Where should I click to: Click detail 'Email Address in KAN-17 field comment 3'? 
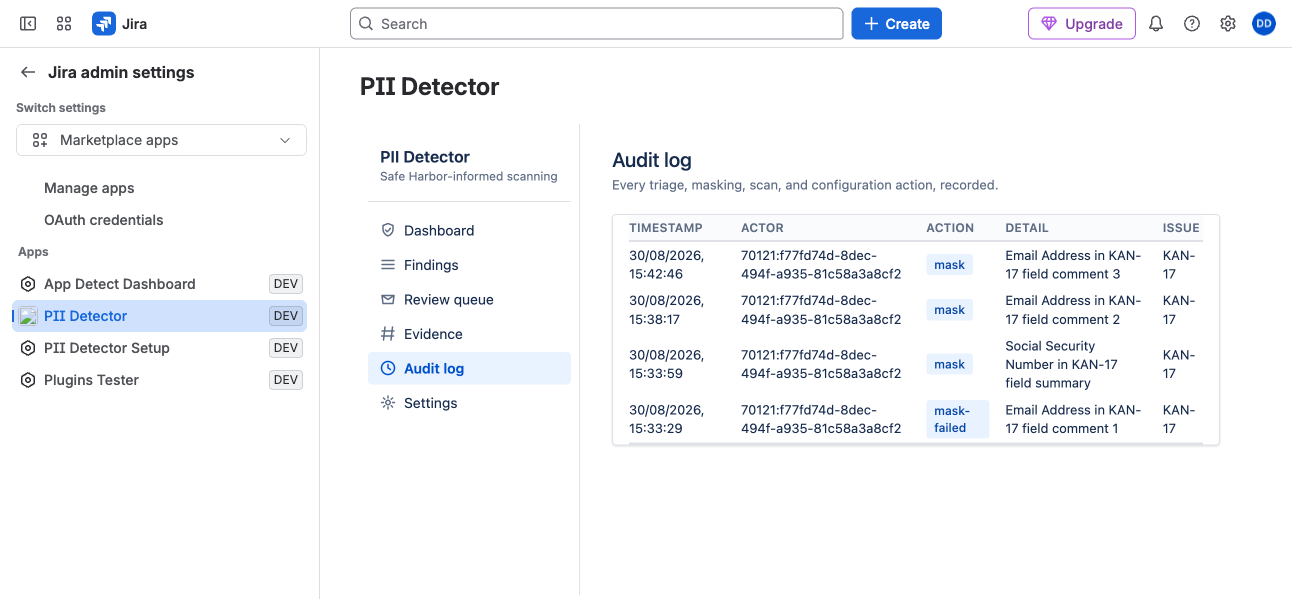pos(1072,265)
